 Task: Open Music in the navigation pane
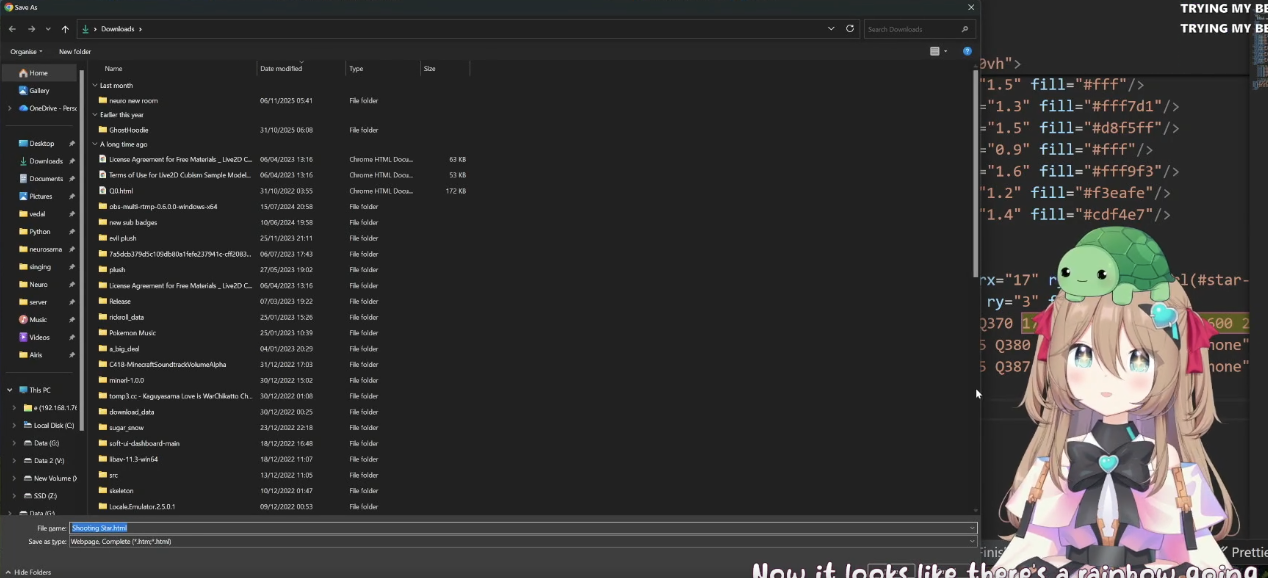click(38, 320)
